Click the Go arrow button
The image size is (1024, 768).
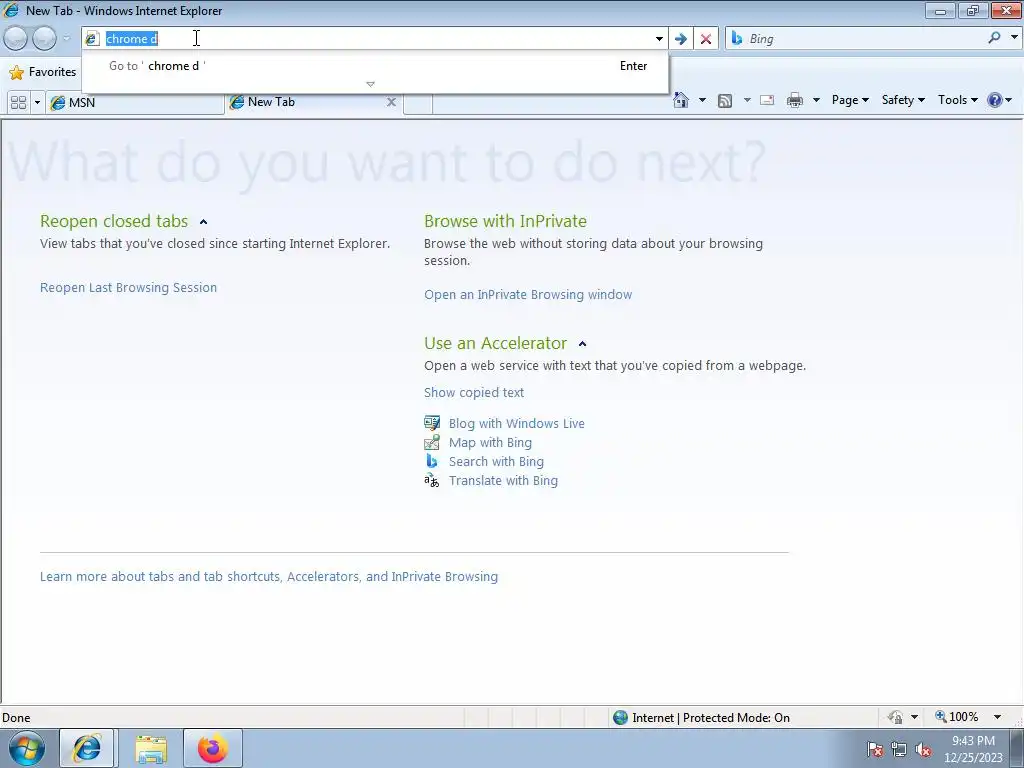[x=680, y=39]
